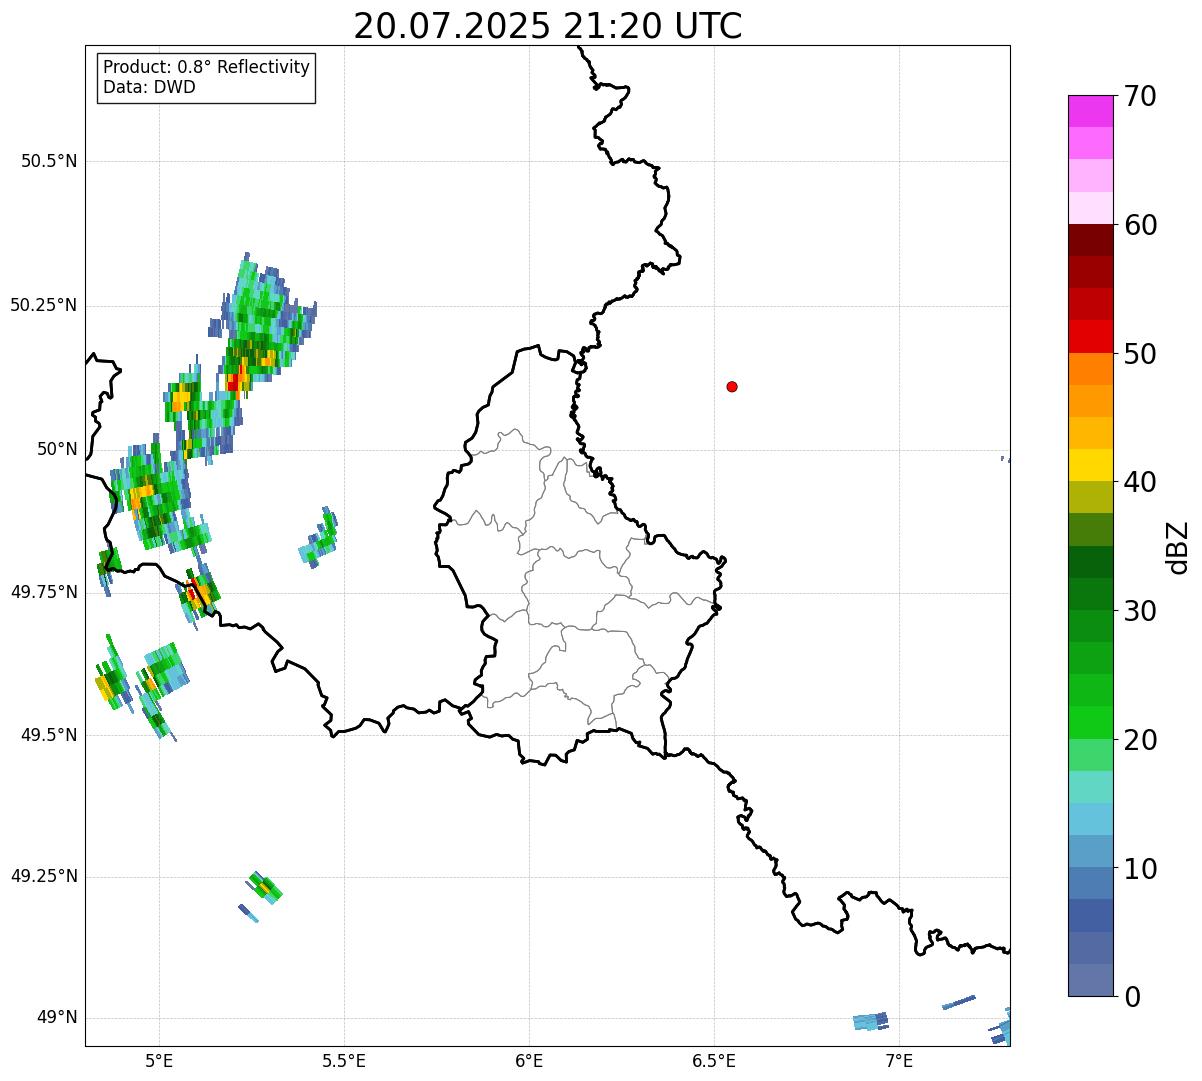Click the latitude label 50.25°N

(44, 305)
